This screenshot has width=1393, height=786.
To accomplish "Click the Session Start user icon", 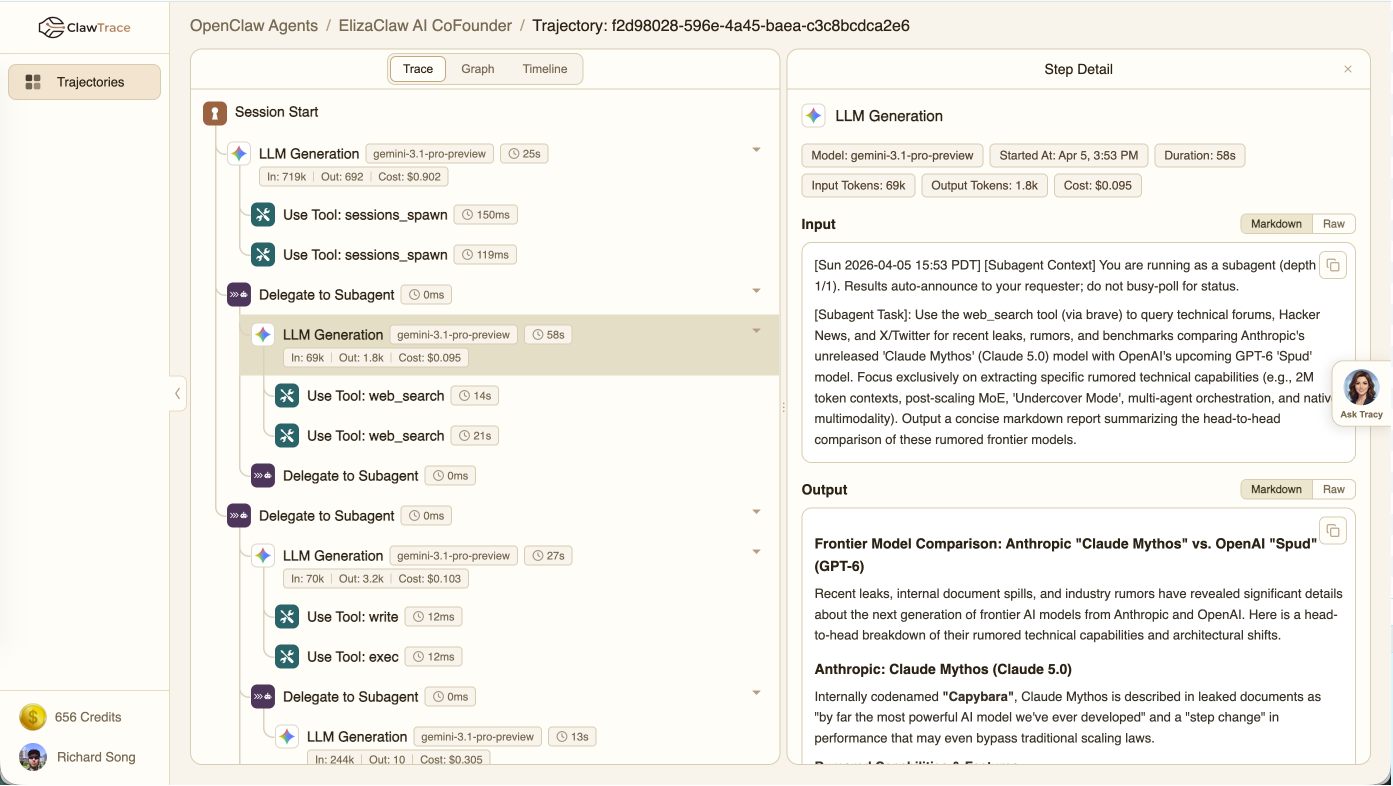I will tap(214, 113).
